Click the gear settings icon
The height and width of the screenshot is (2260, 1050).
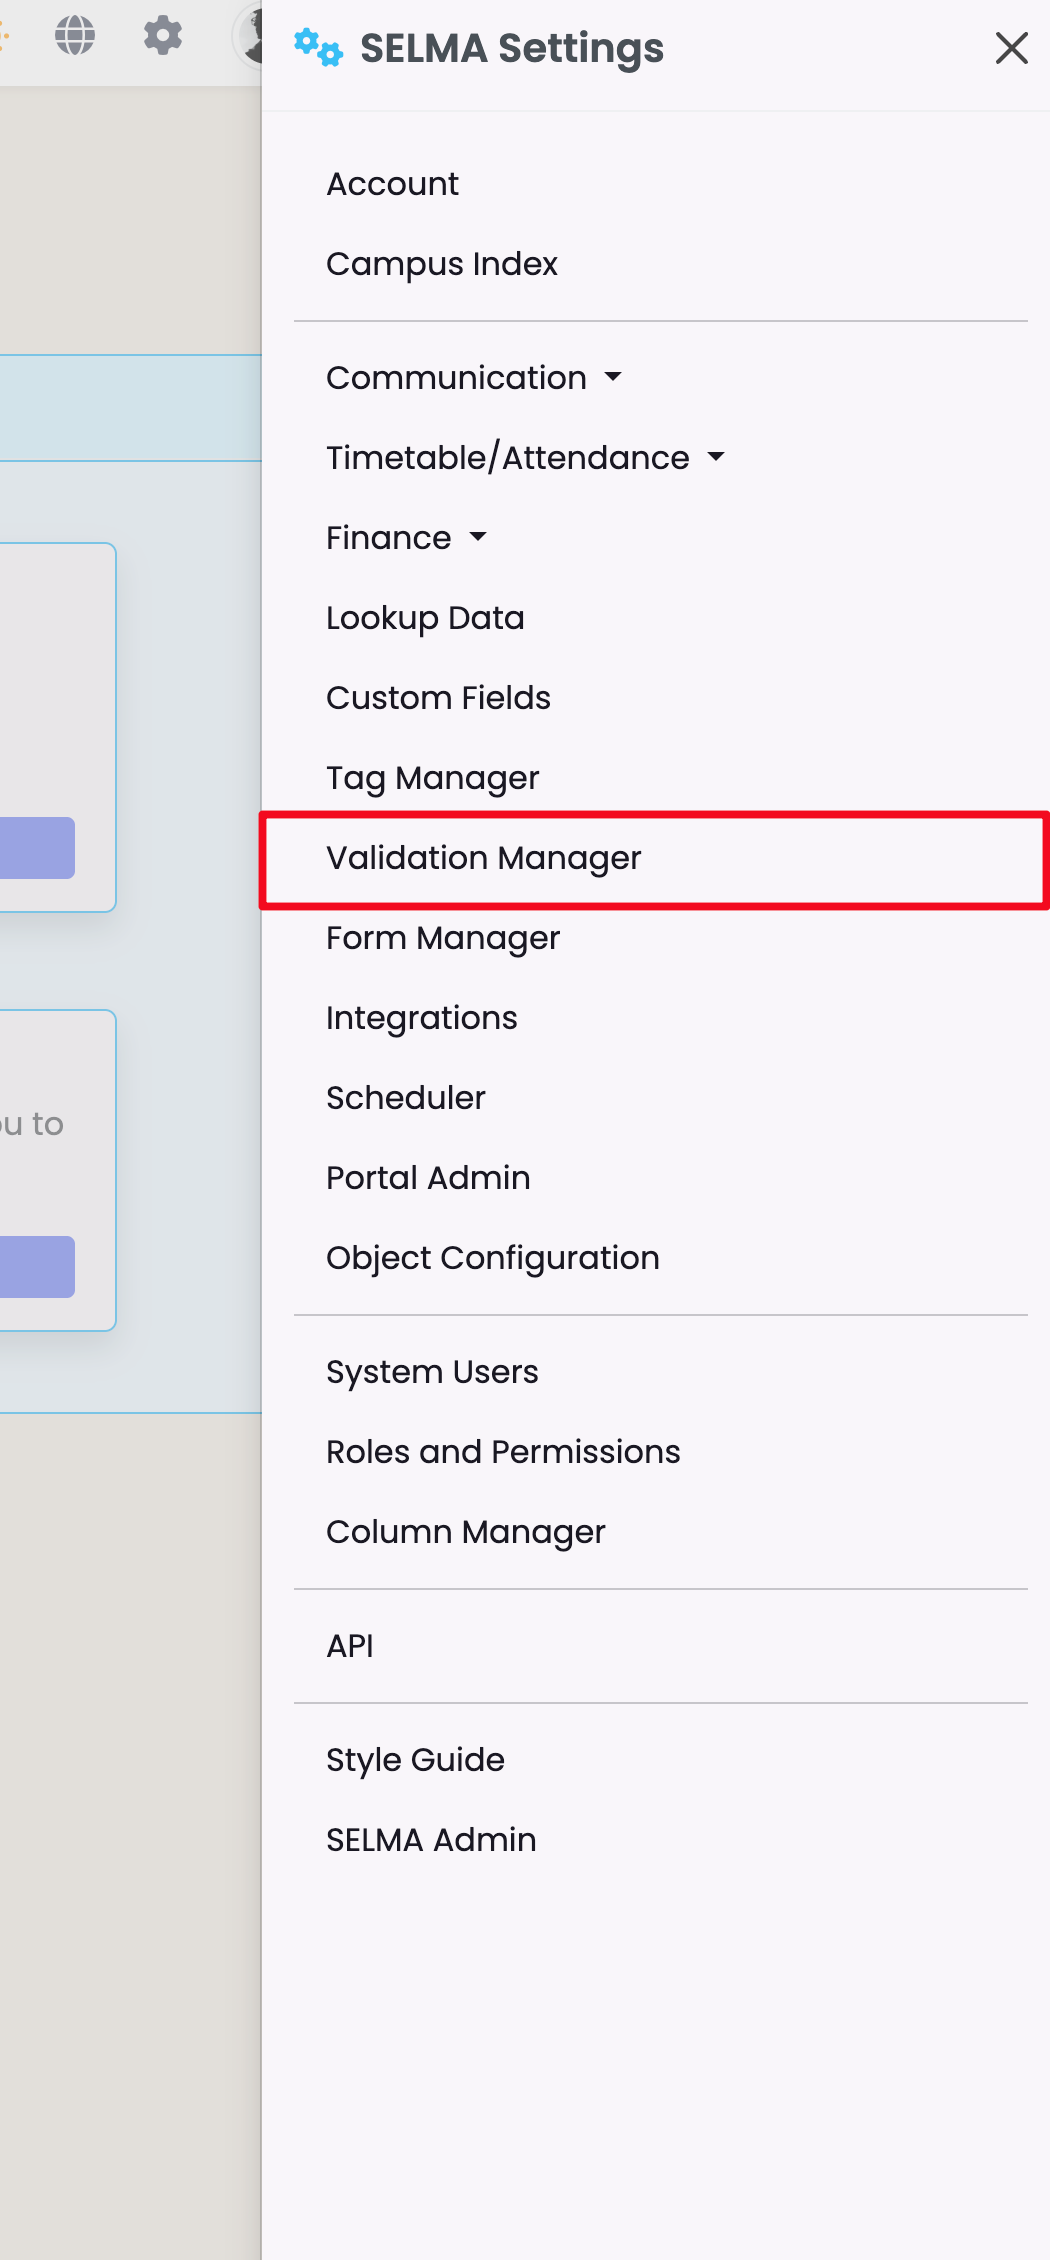tap(162, 36)
